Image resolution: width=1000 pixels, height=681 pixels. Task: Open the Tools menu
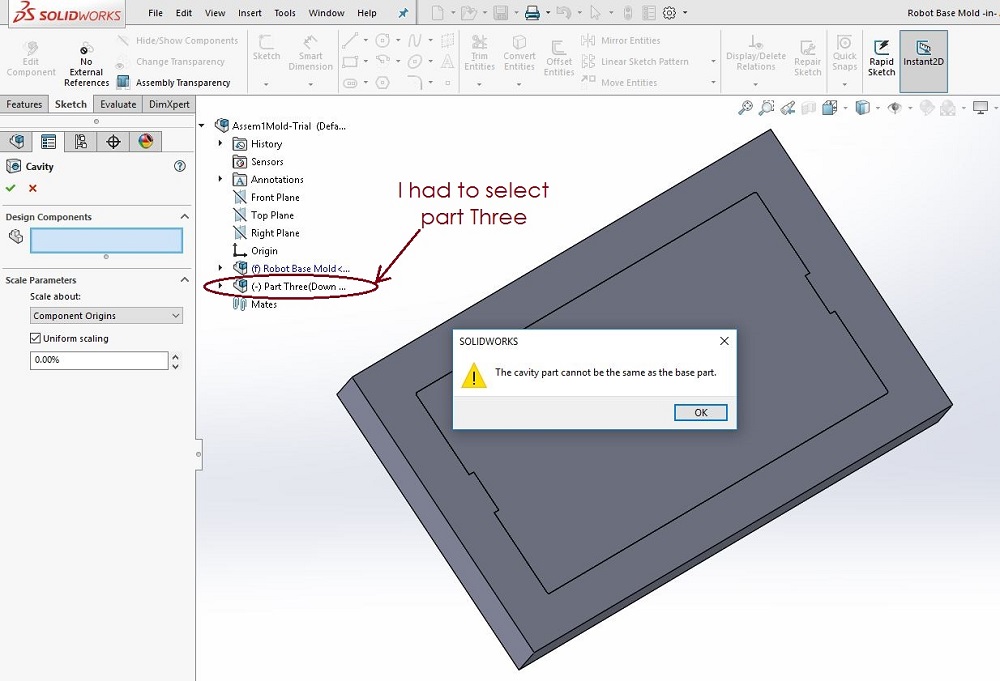tap(284, 13)
